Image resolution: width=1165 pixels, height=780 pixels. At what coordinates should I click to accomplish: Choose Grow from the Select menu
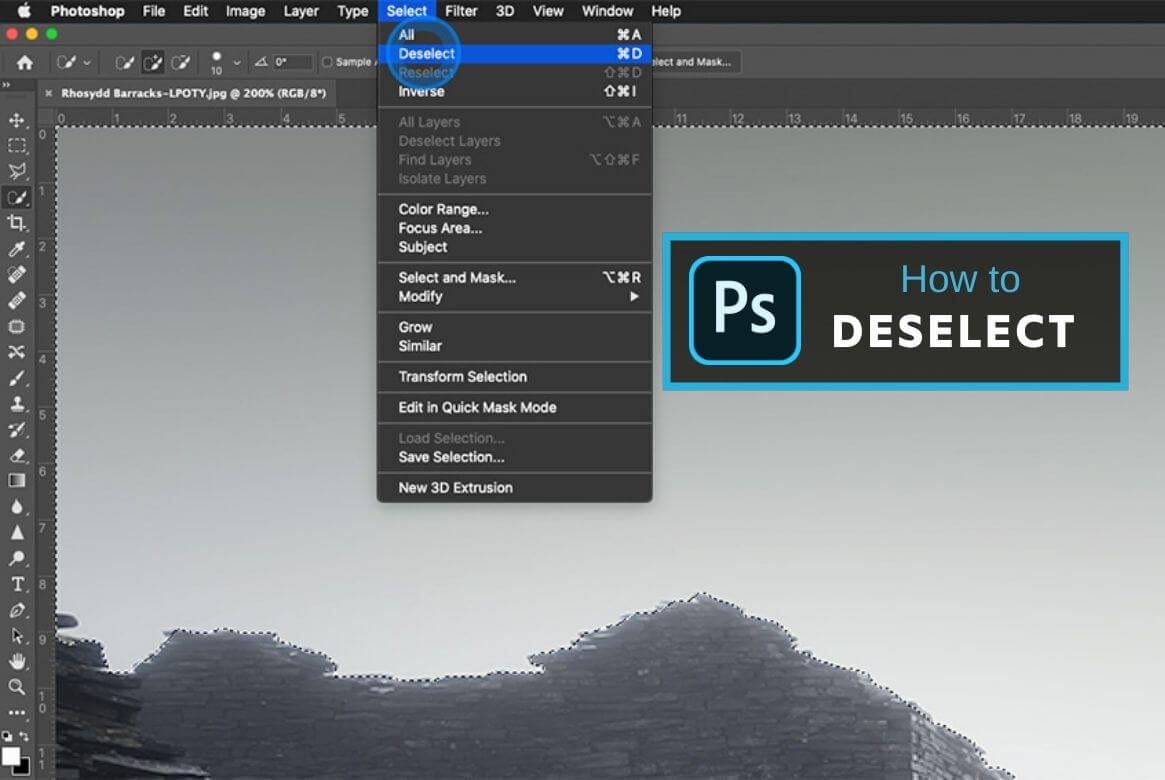point(514,327)
